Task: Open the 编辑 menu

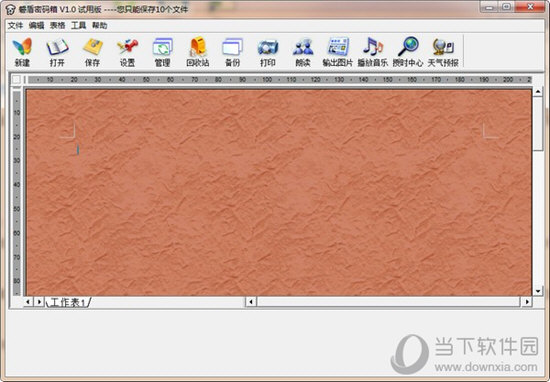Action: (36, 25)
